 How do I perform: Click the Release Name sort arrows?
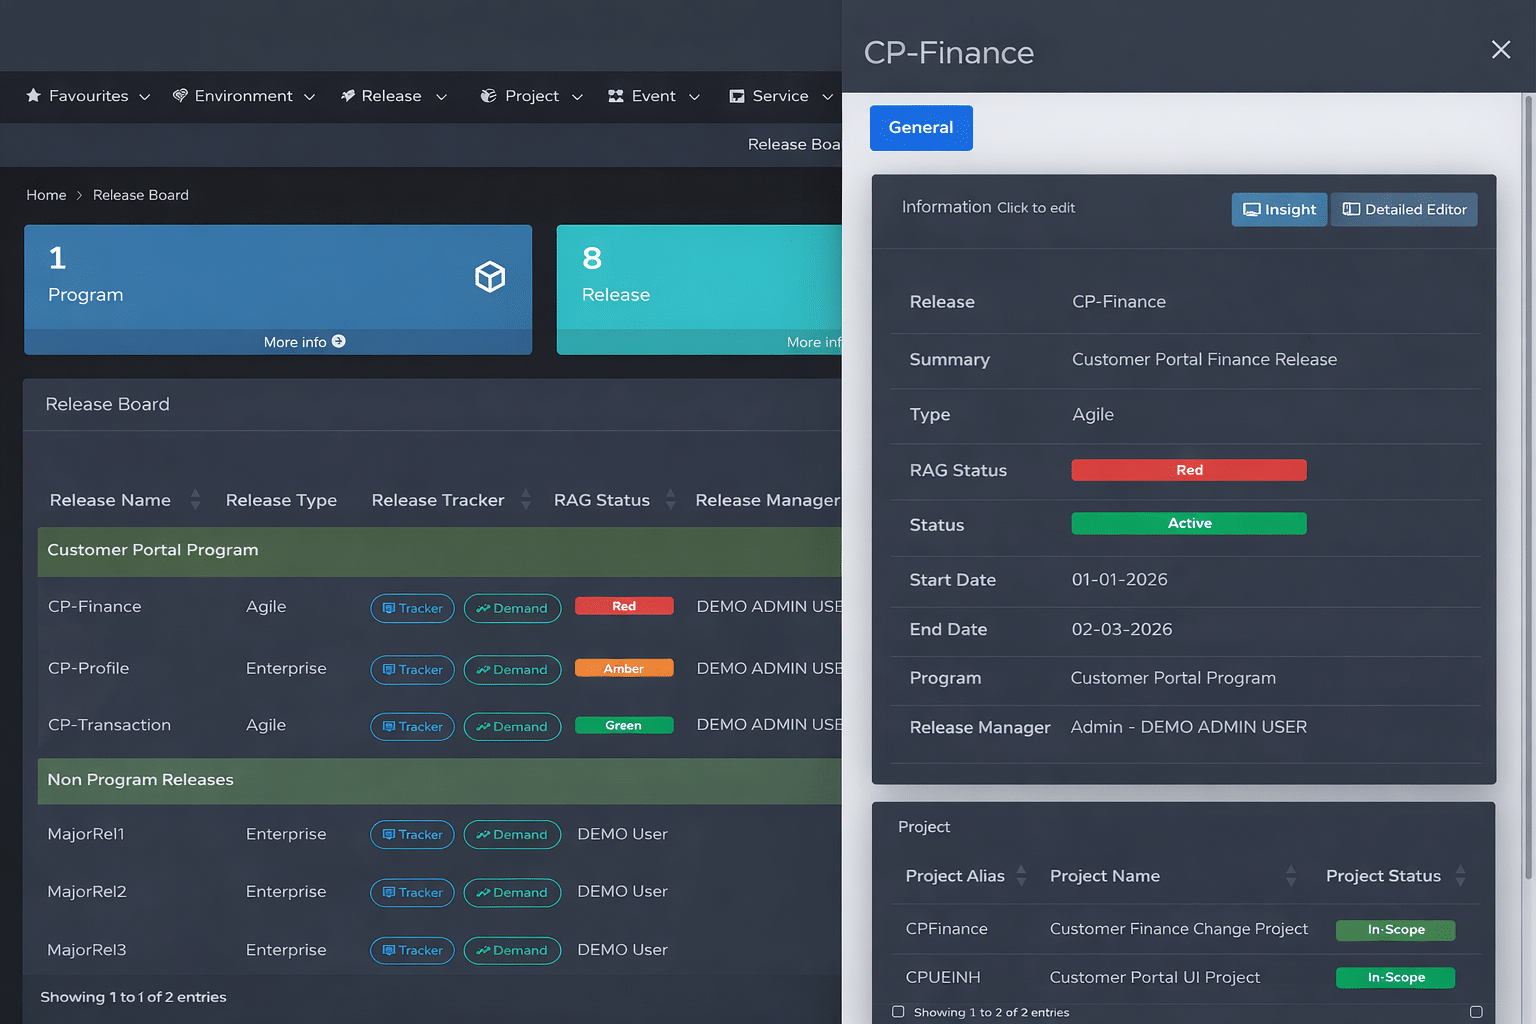click(195, 500)
